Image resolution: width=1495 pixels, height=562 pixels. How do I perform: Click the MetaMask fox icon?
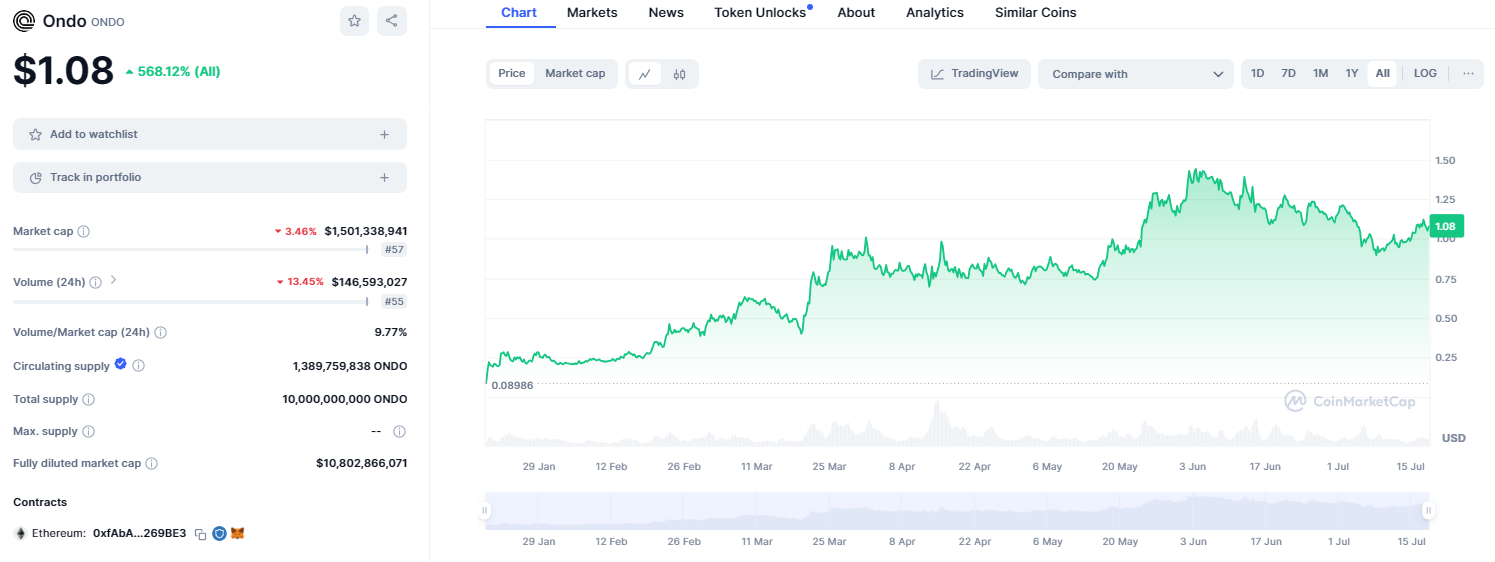pyautogui.click(x=238, y=534)
